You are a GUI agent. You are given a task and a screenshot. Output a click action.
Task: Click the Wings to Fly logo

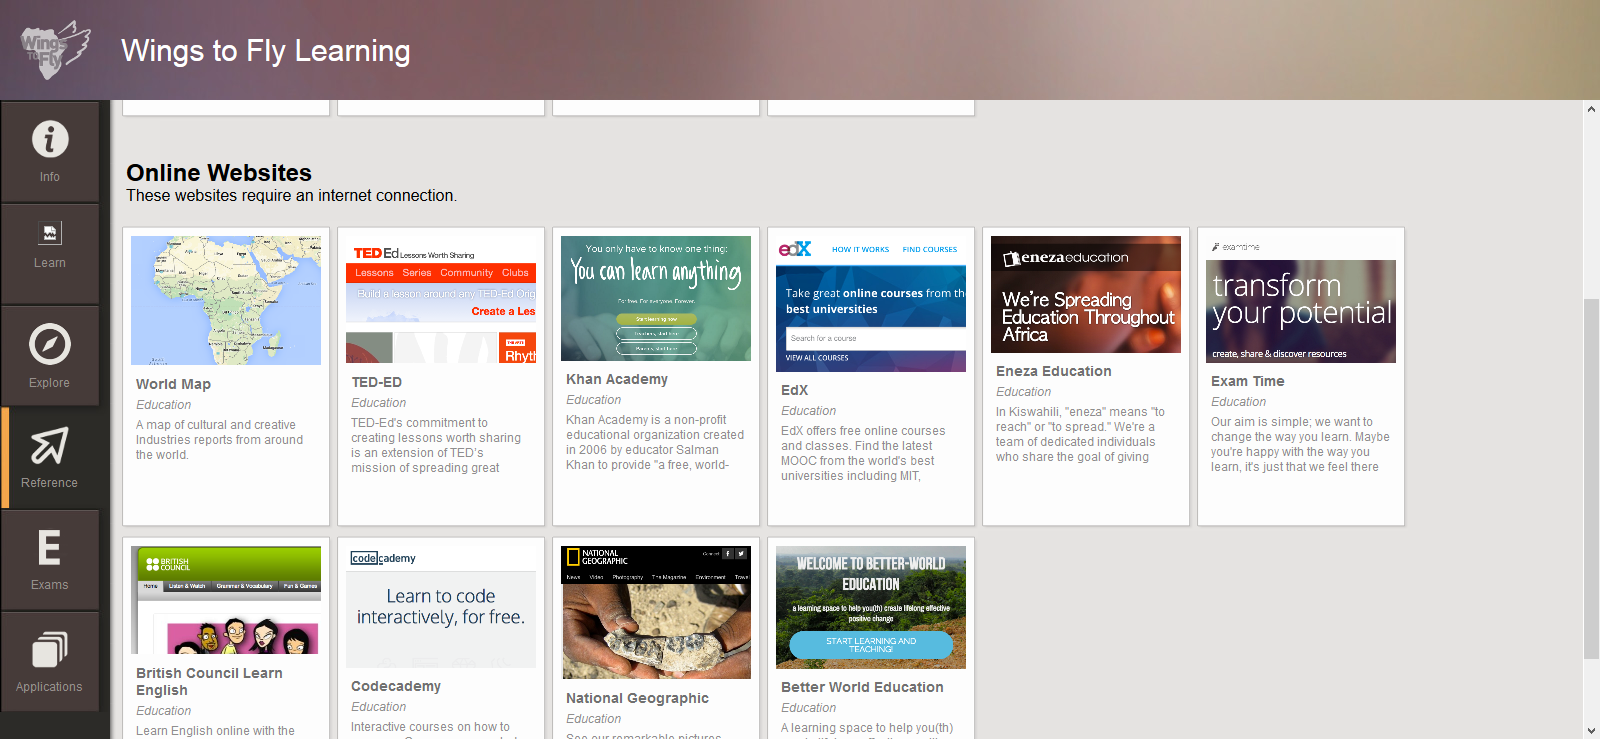tap(55, 50)
